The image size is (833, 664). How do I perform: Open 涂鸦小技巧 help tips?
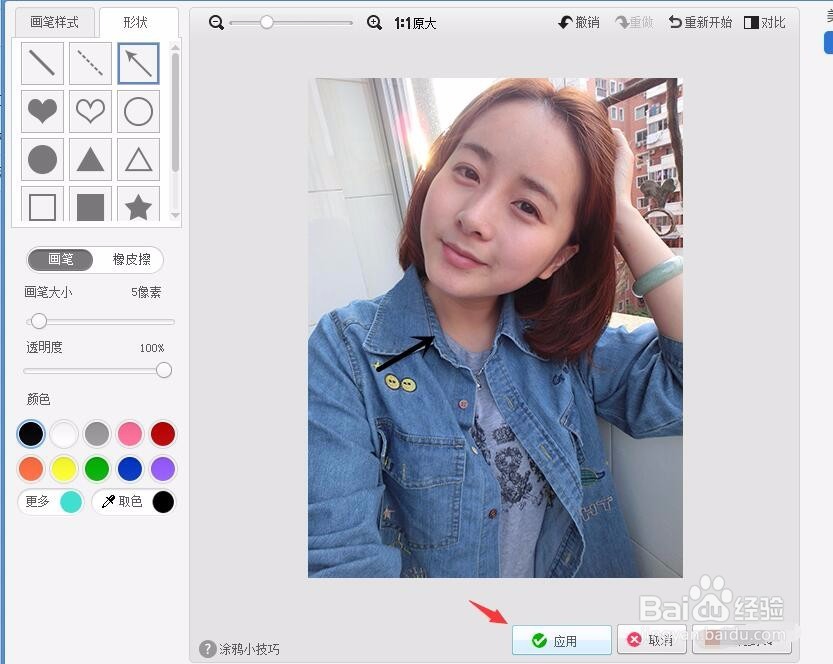(240, 649)
